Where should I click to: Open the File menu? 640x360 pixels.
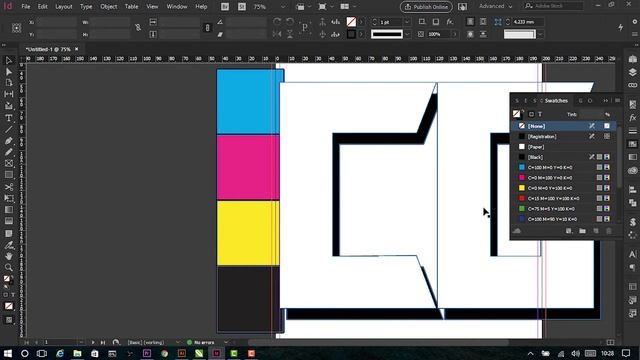coord(25,7)
